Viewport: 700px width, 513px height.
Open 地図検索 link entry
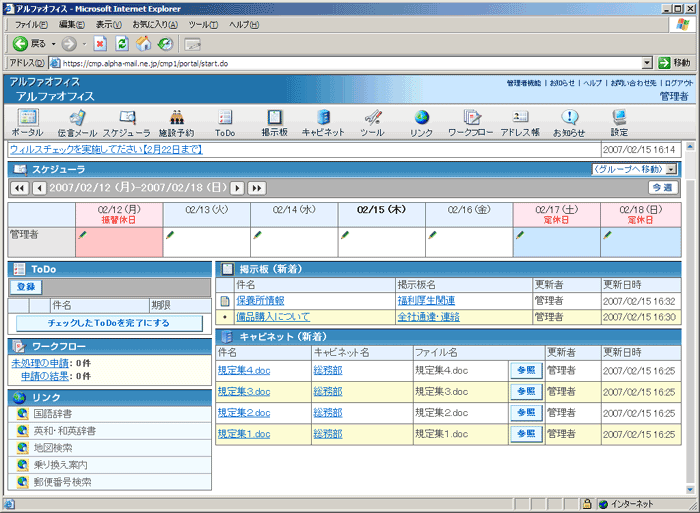click(53, 448)
